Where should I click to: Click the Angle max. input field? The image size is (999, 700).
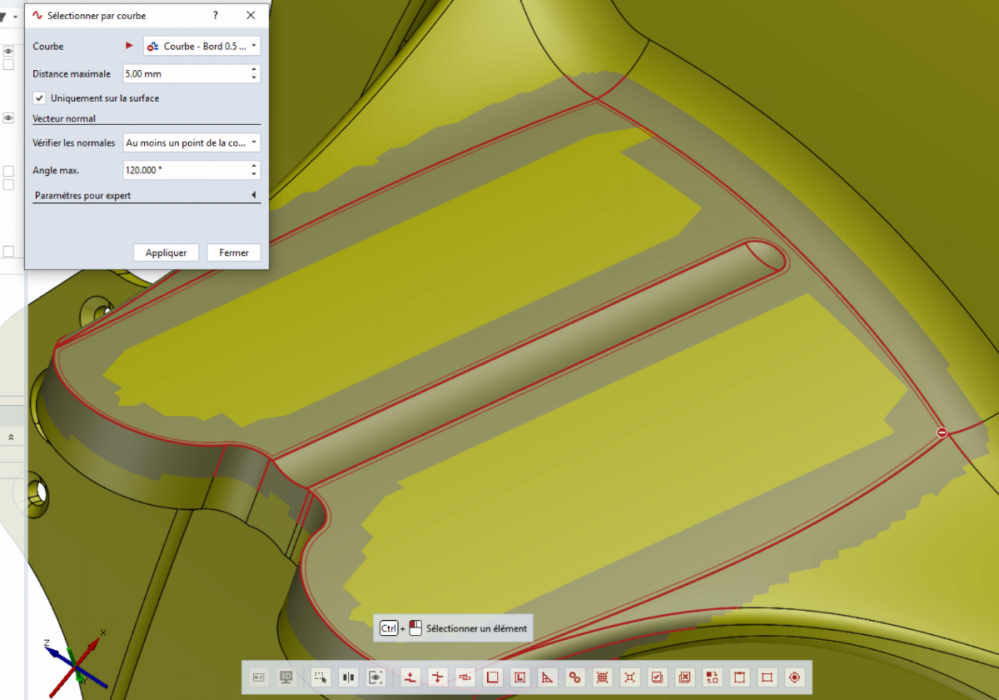pyautogui.click(x=185, y=170)
